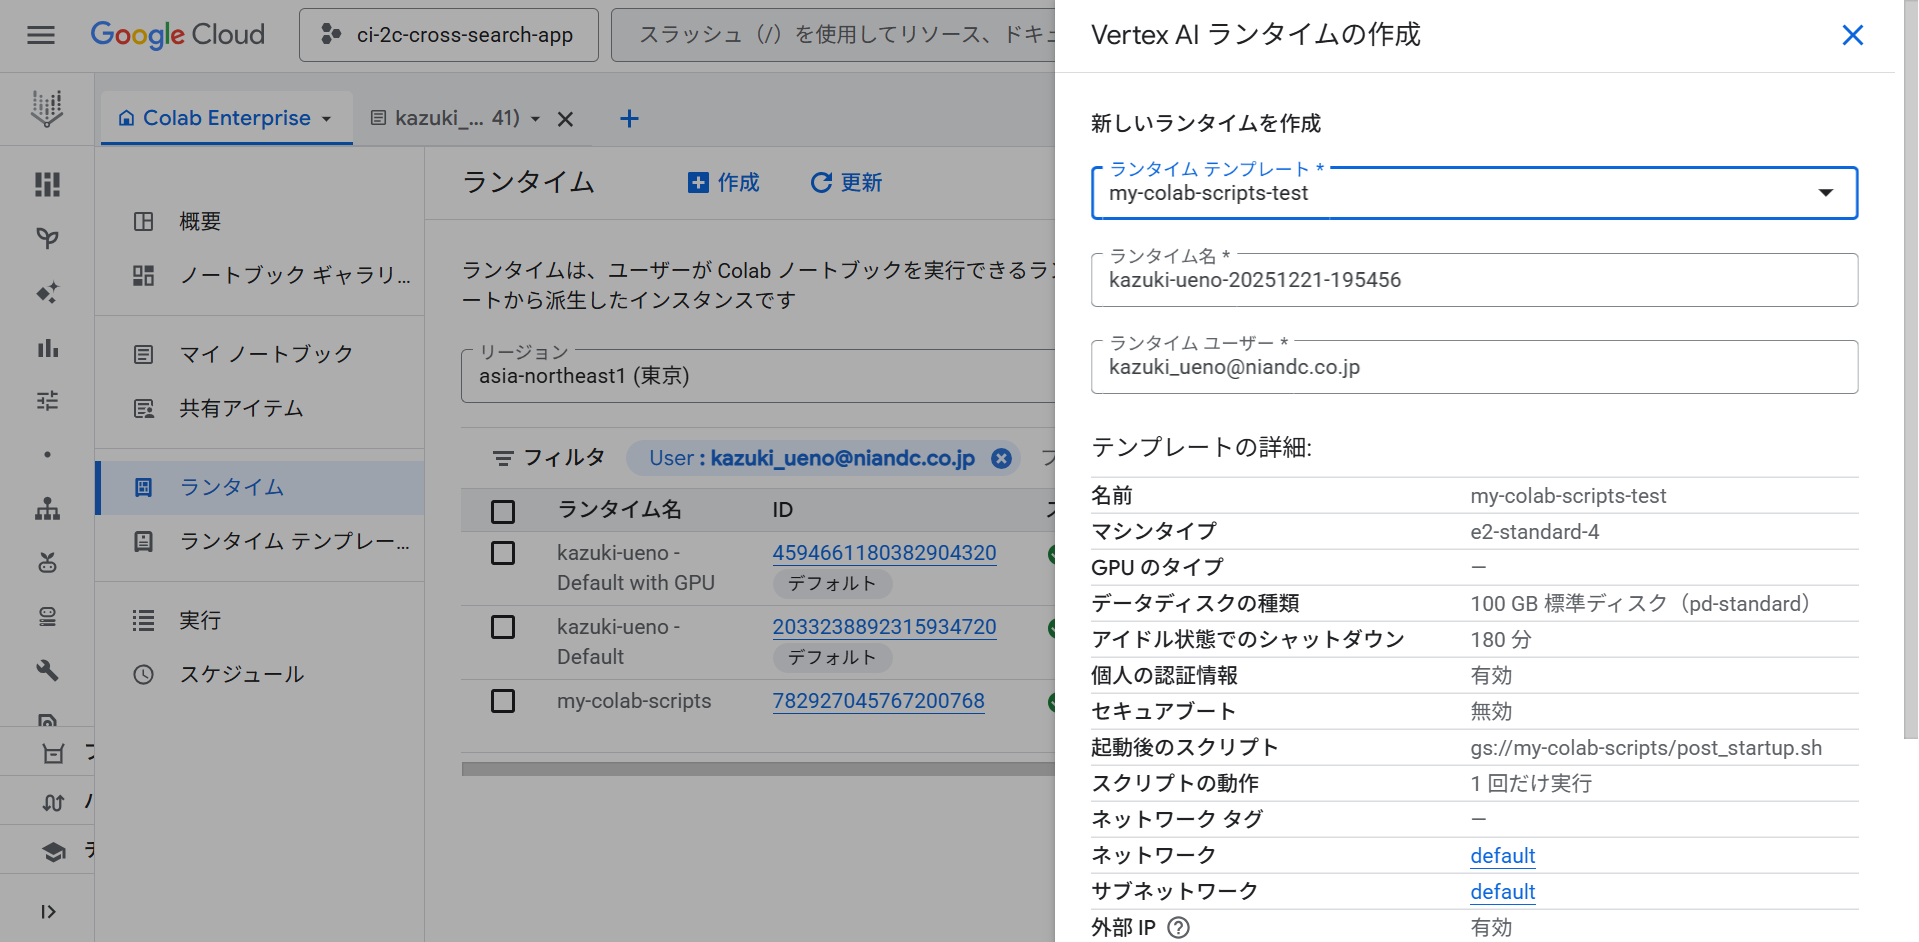This screenshot has width=1919, height=942.
Task: Open the ランタイム テンプレート dropdown
Action: [1473, 193]
